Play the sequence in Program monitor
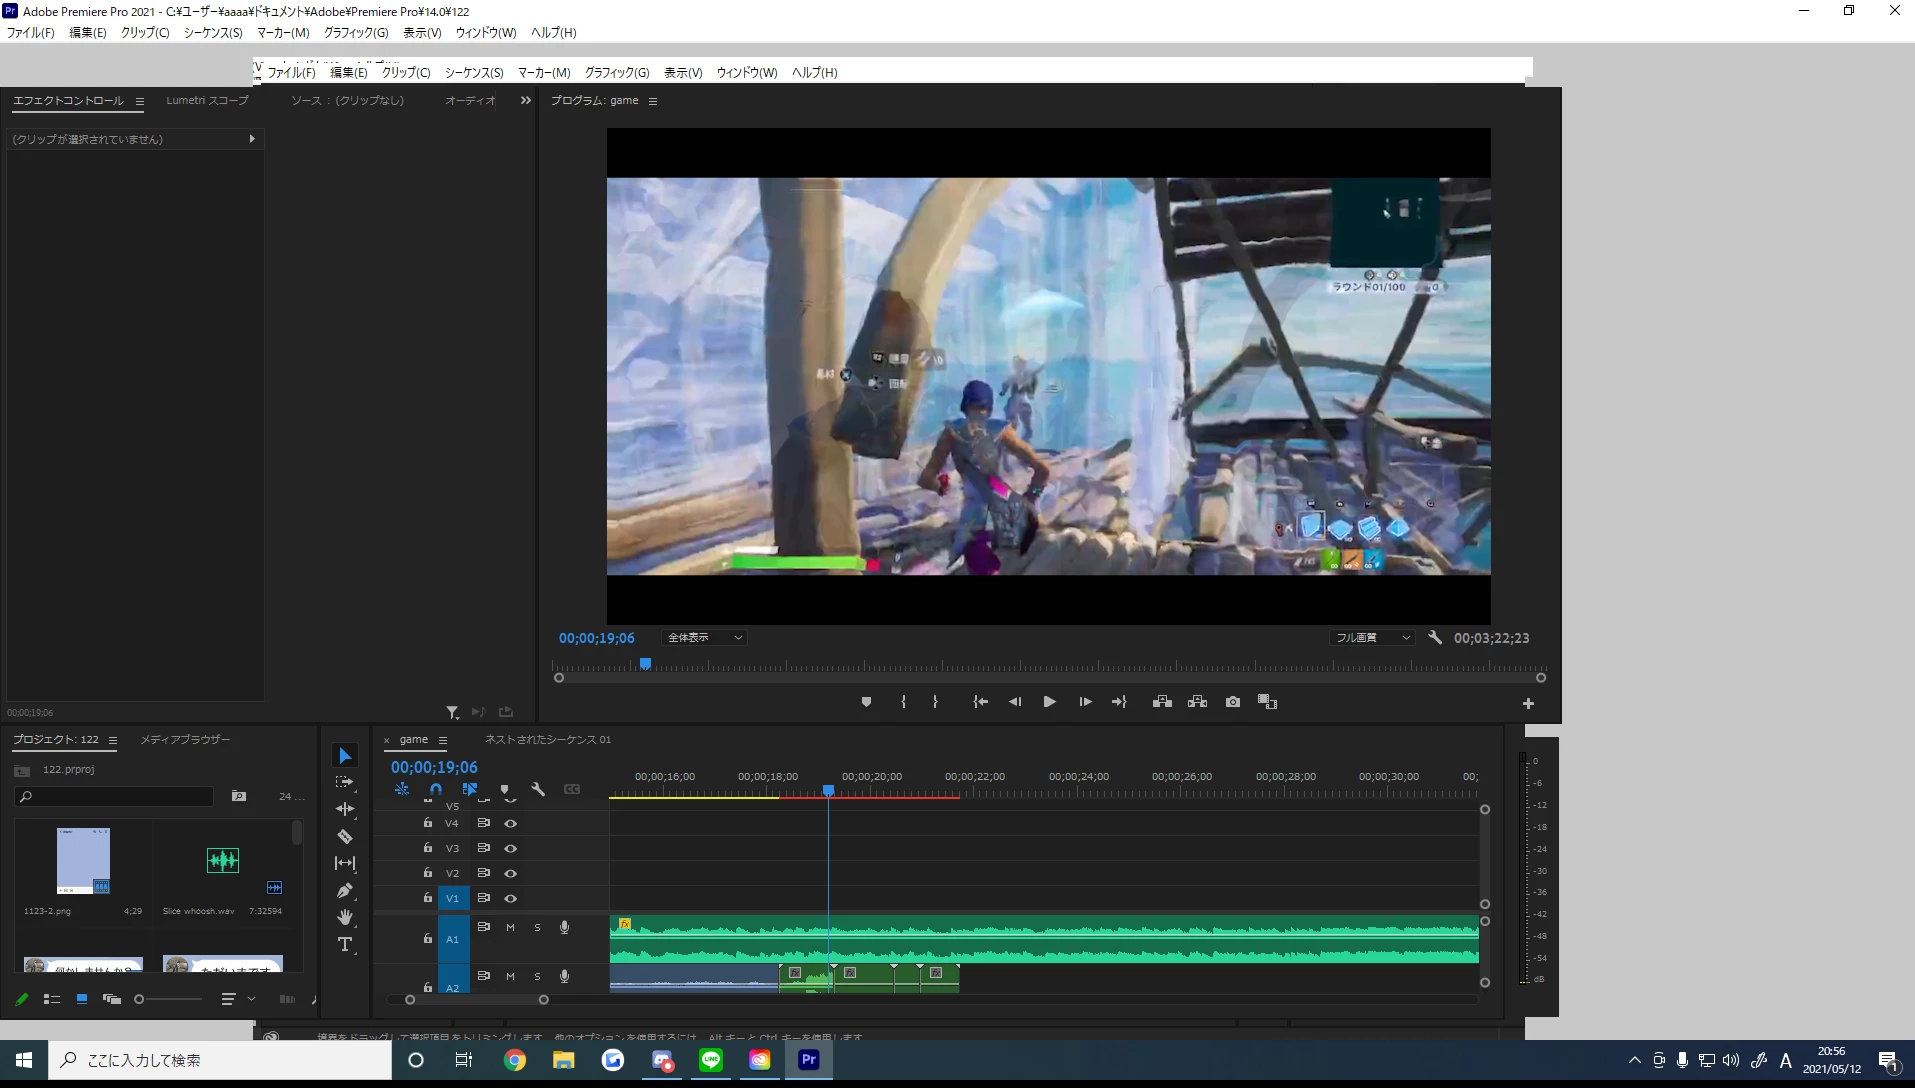1915x1088 pixels. [1049, 702]
